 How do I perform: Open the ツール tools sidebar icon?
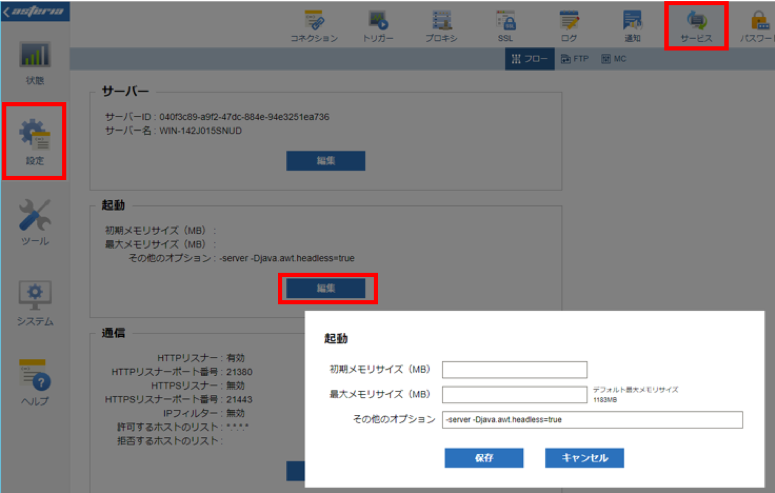click(35, 223)
